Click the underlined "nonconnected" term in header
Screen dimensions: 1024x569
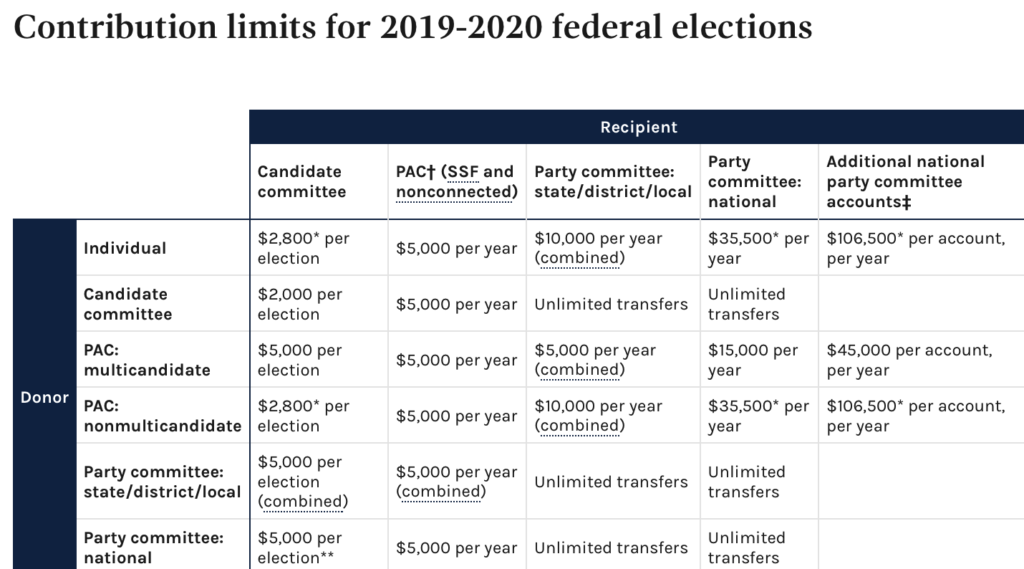tap(454, 192)
